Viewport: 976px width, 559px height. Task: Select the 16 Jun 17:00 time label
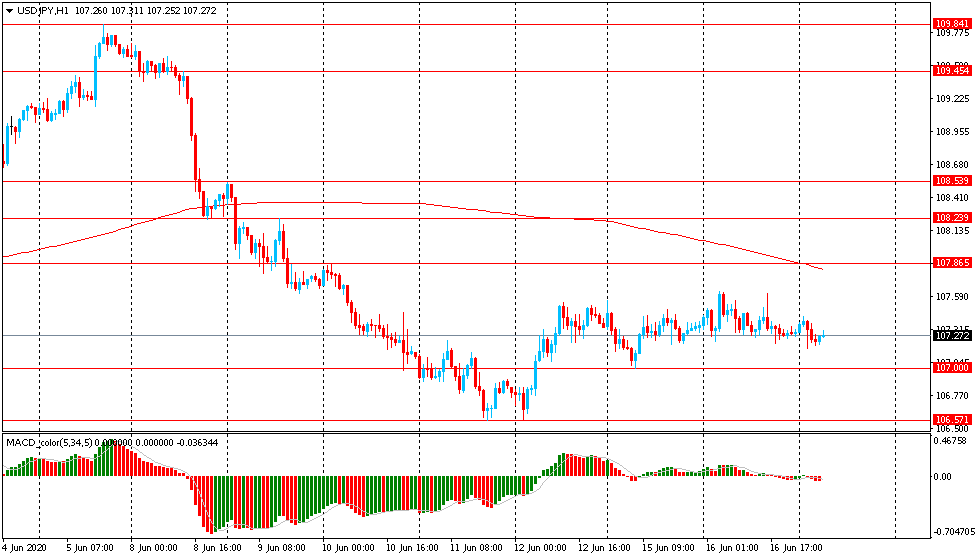[796, 548]
